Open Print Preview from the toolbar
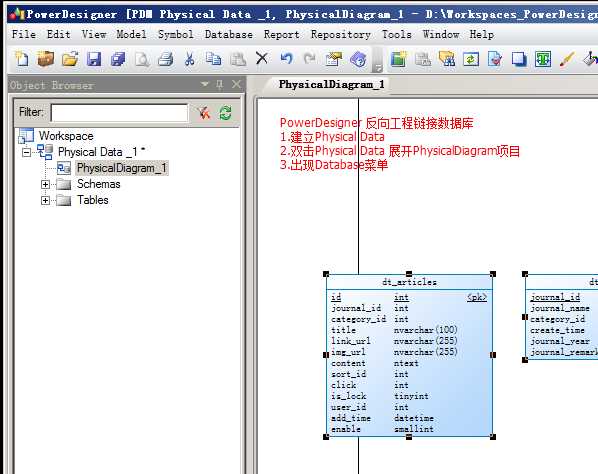The image size is (598, 474). point(142,59)
